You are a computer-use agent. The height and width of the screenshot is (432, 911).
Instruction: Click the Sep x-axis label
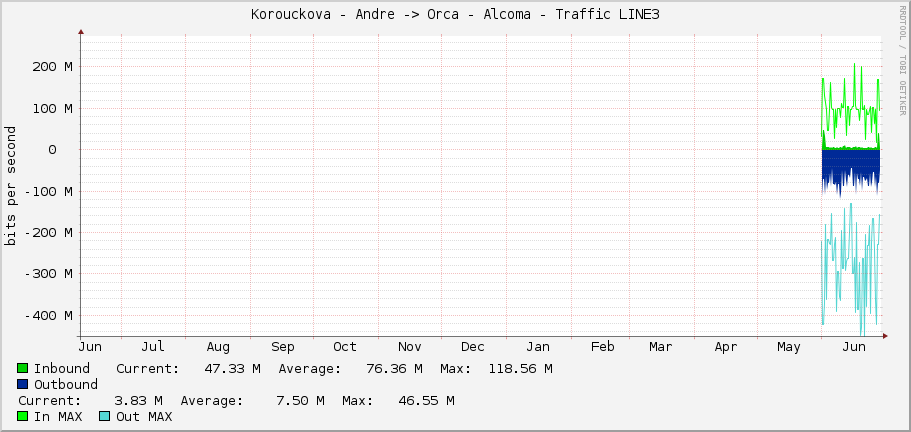pyautogui.click(x=282, y=347)
